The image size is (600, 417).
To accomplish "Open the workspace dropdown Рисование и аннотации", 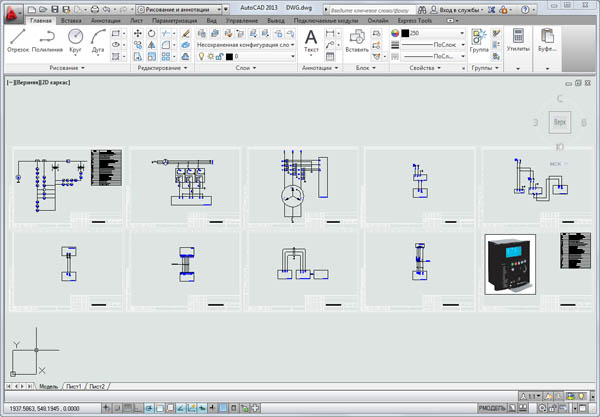I will pyautogui.click(x=179, y=9).
